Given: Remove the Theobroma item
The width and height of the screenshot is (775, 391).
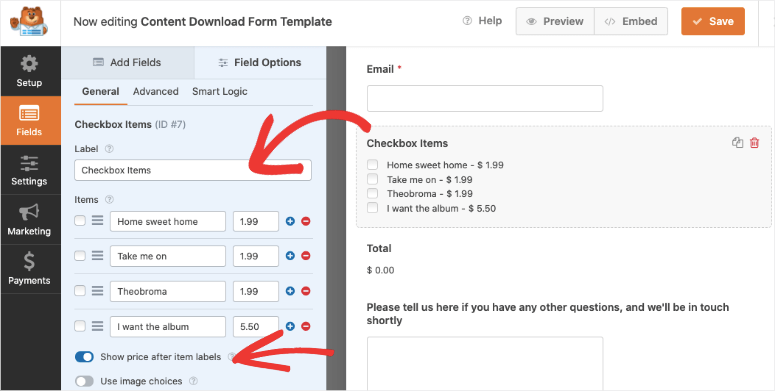Looking at the screenshot, I should (x=305, y=291).
